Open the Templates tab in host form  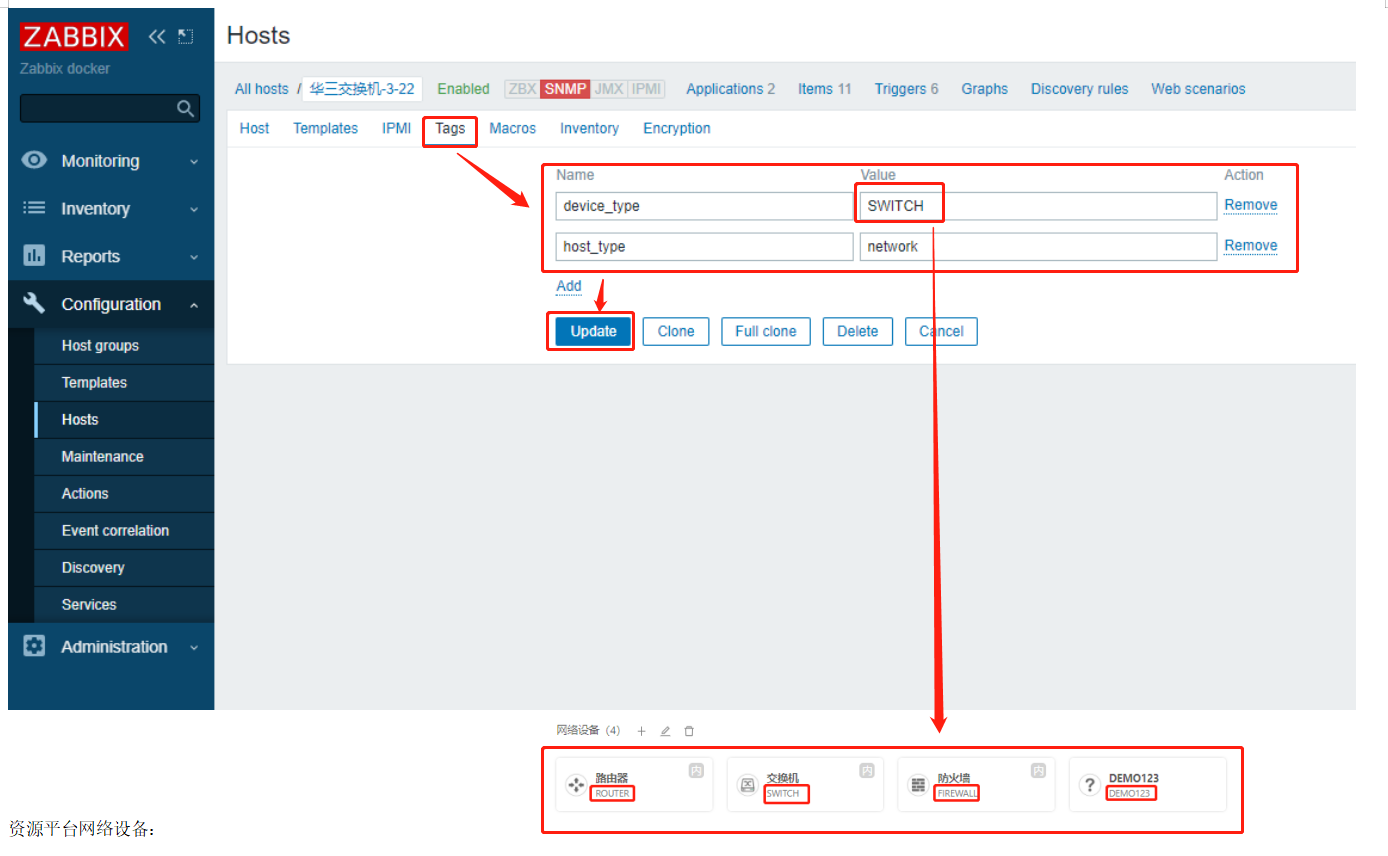click(x=325, y=128)
